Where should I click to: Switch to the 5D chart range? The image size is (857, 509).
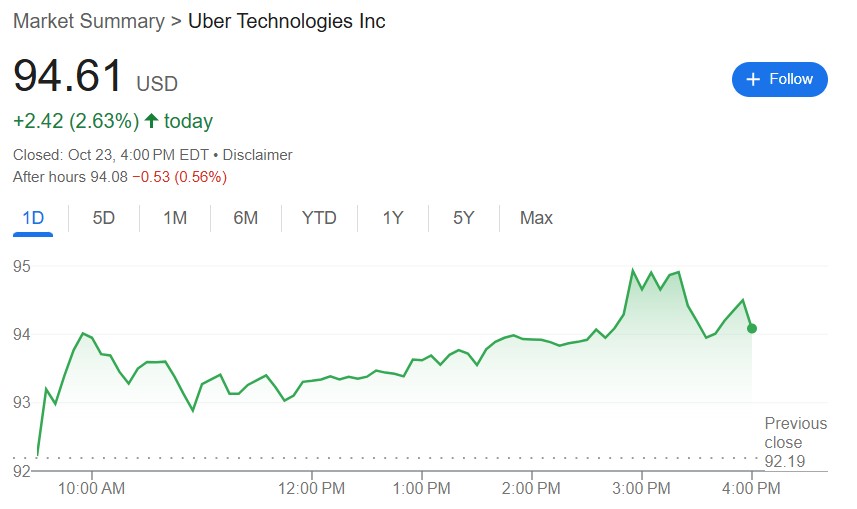104,218
